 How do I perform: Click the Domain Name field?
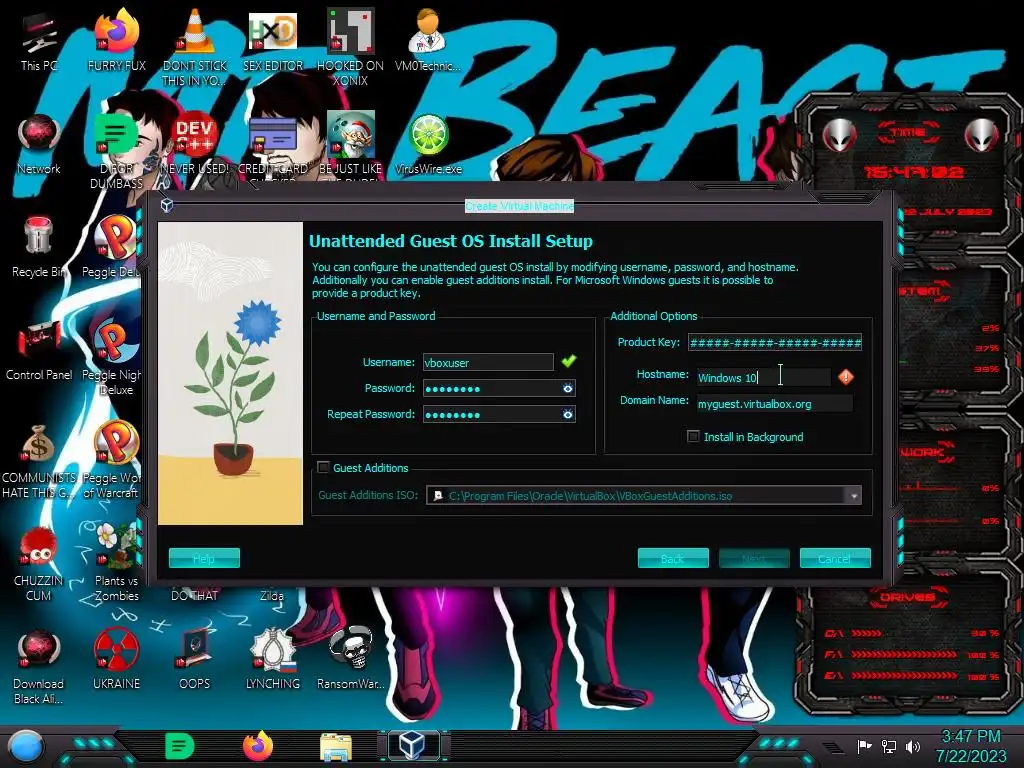775,404
